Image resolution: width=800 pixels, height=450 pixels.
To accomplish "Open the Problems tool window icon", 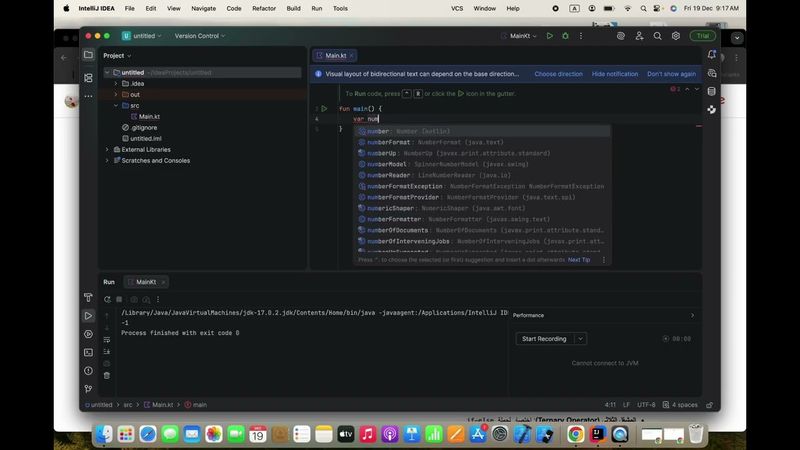I will (88, 370).
